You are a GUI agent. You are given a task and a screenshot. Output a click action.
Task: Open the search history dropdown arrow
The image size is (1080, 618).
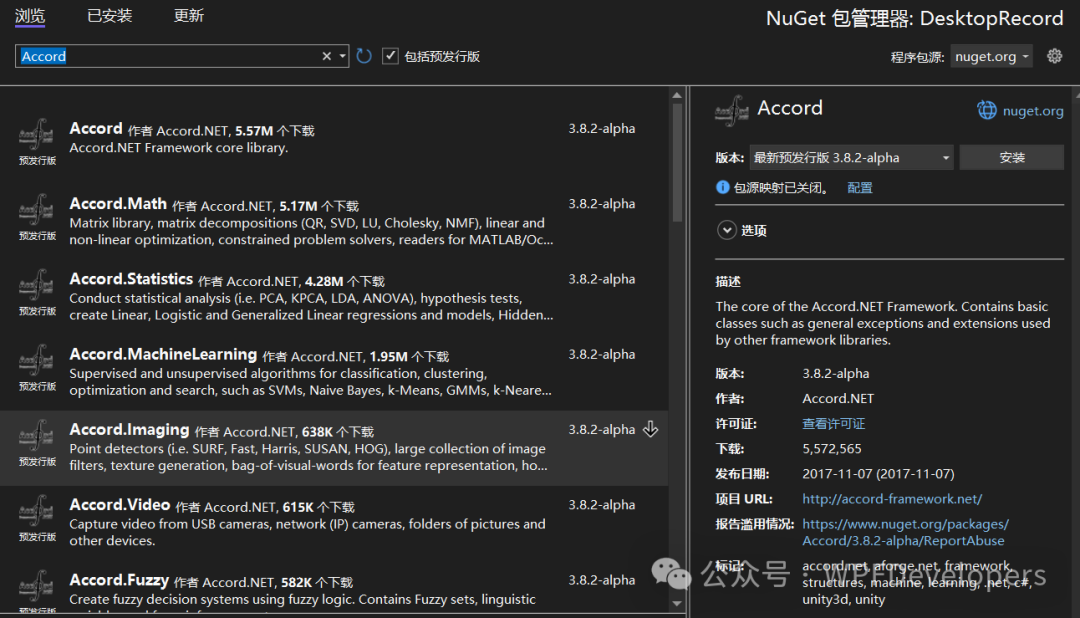click(x=342, y=56)
